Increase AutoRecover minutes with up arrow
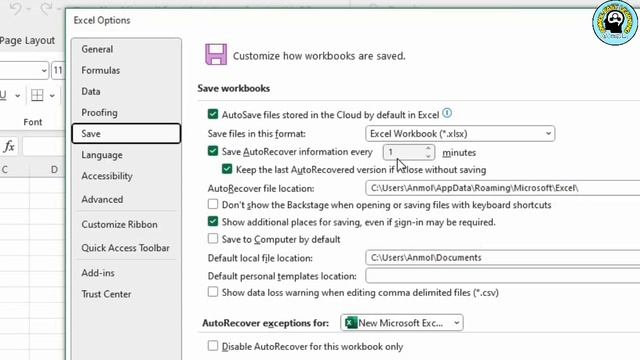This screenshot has height=360, width=640. pos(428,149)
